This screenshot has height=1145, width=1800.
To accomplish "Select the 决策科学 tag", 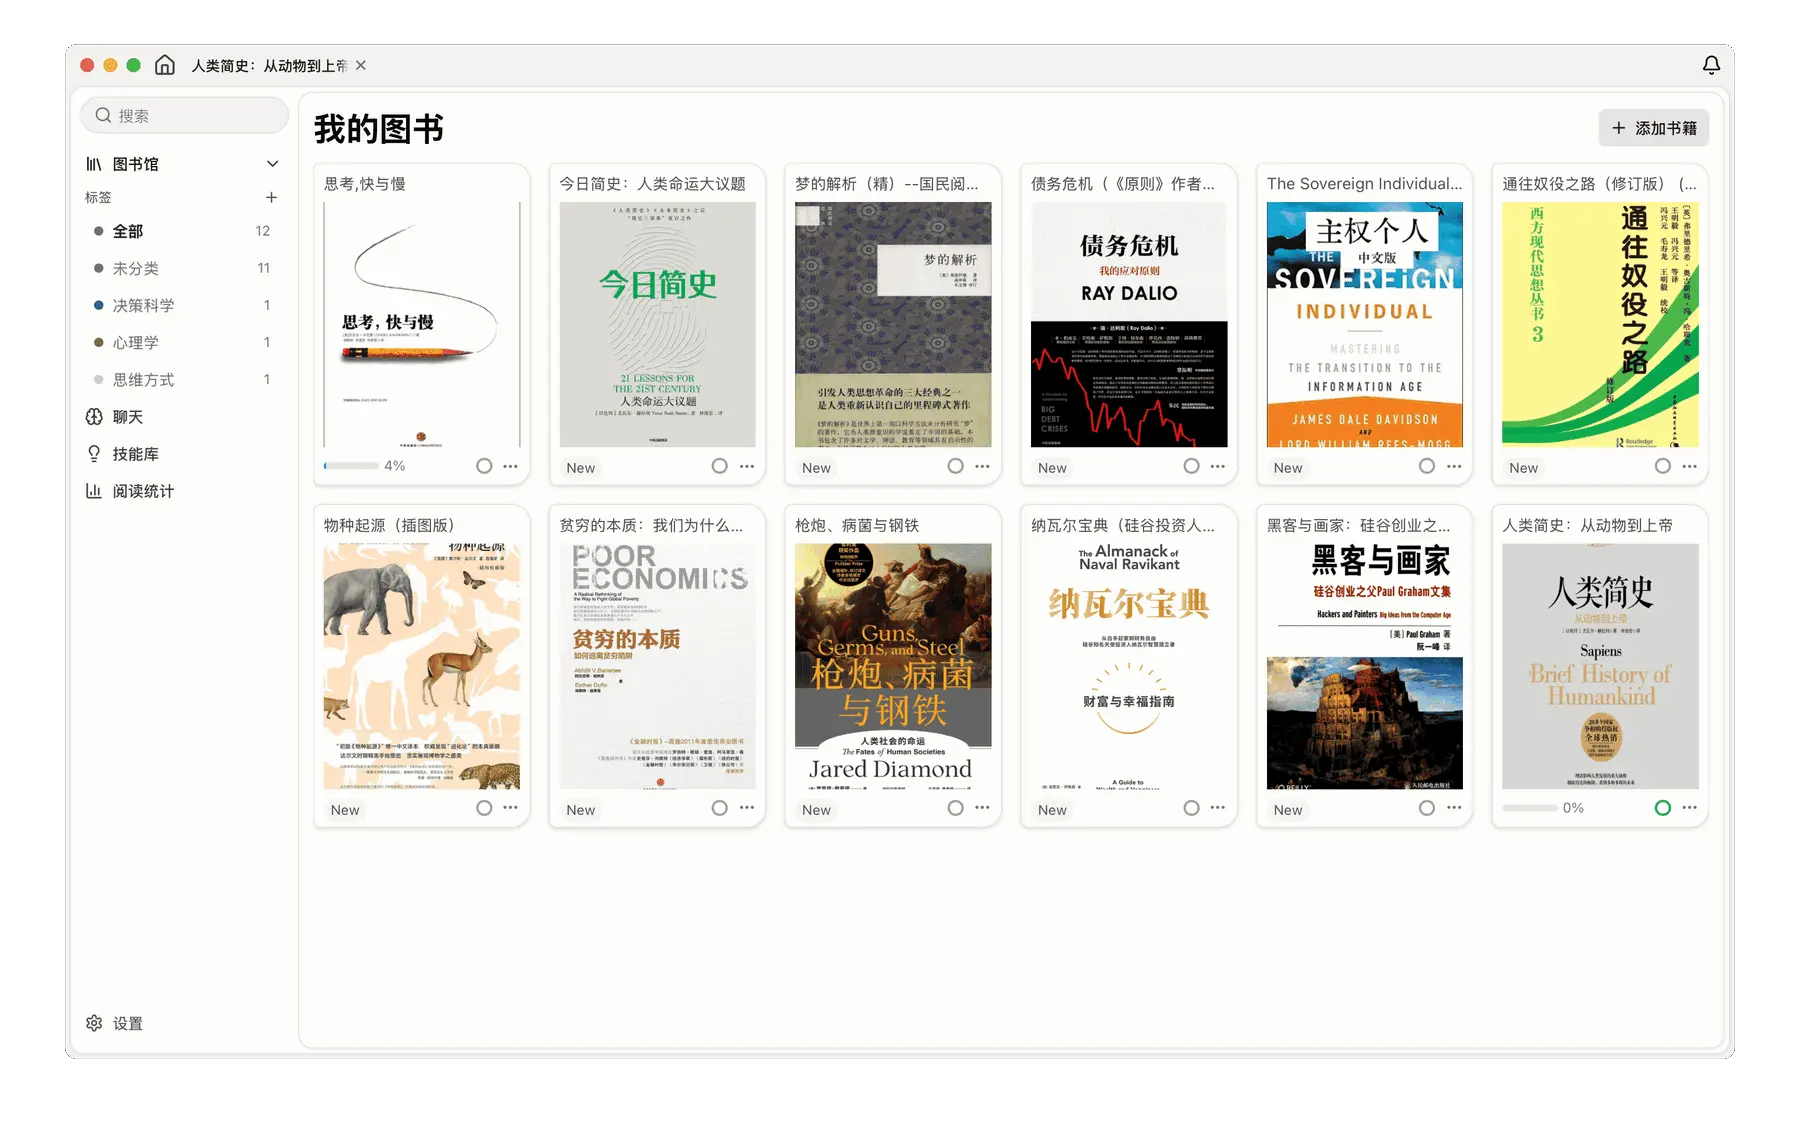I will [x=143, y=305].
